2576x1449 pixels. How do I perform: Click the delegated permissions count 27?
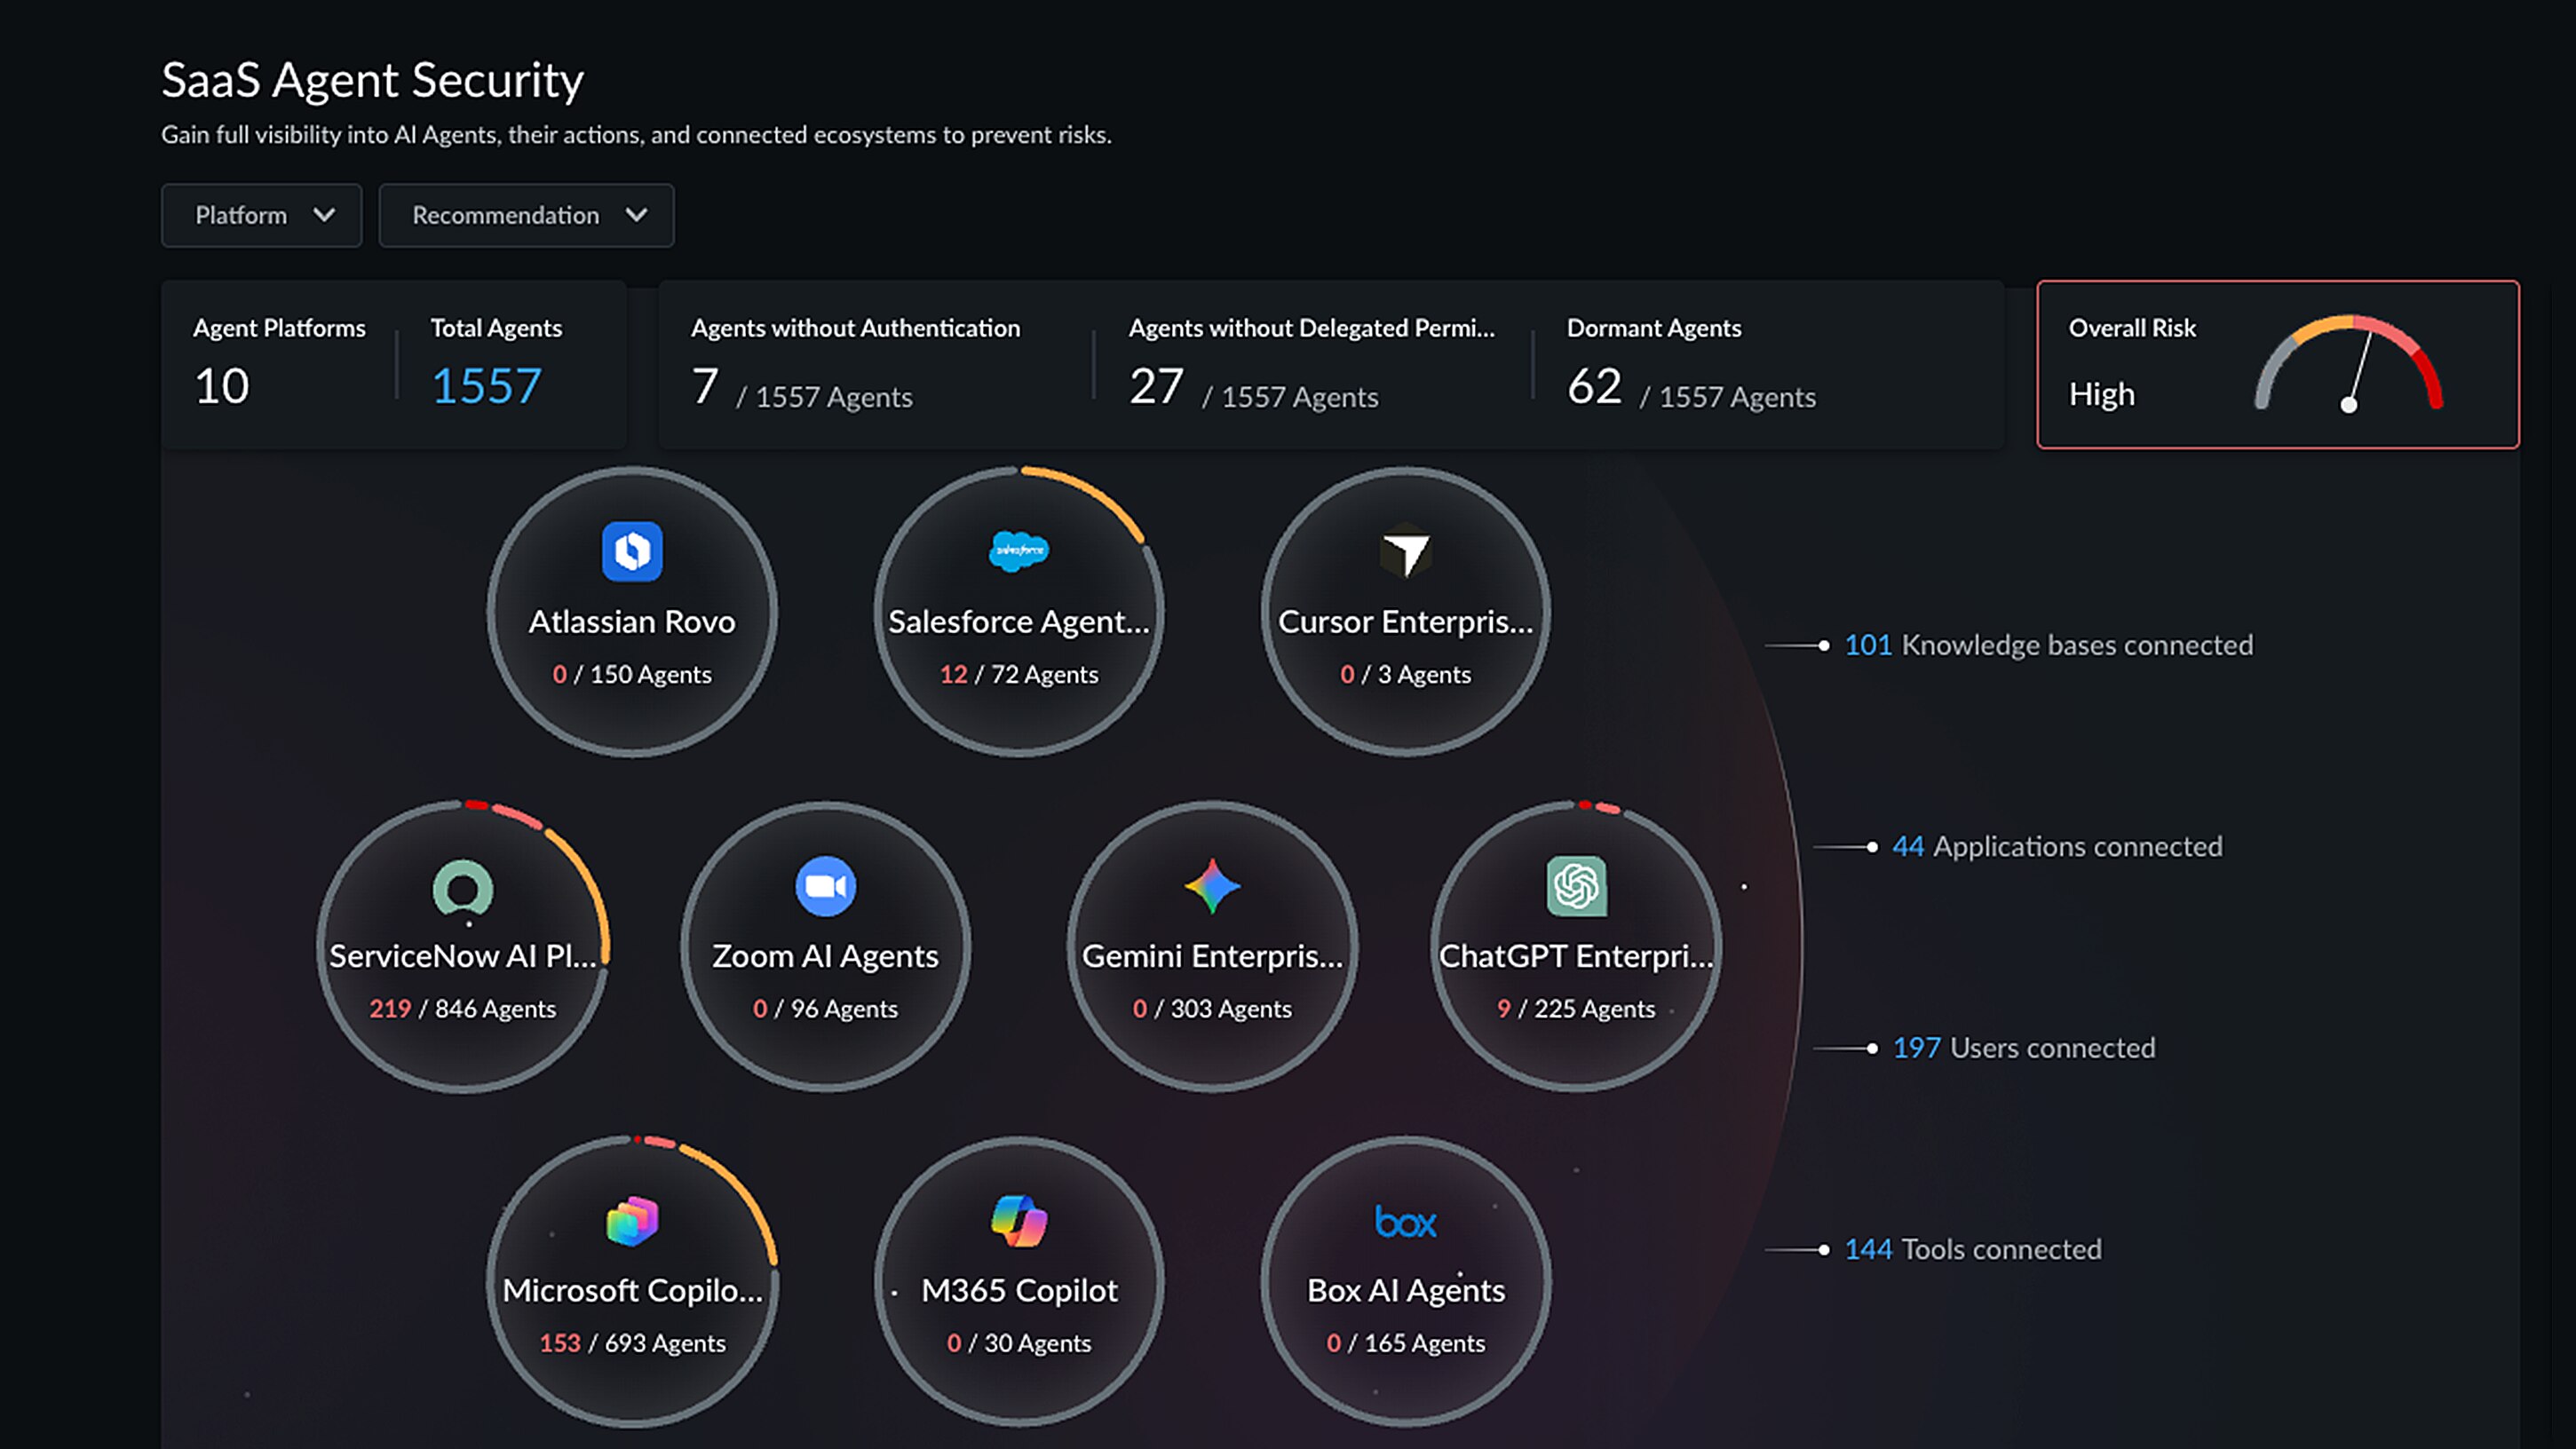1156,386
